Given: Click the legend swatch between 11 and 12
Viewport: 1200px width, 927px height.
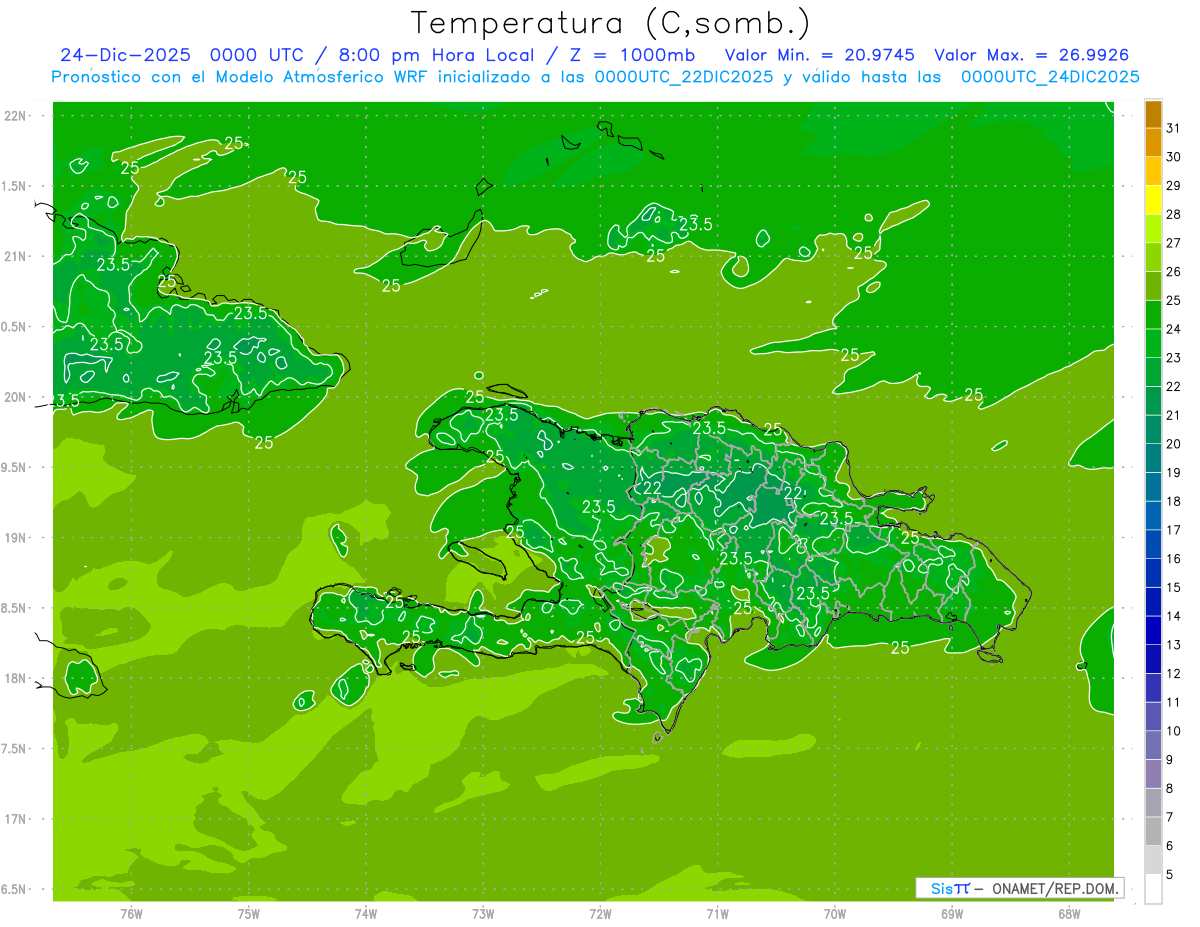Looking at the screenshot, I should pyautogui.click(x=1153, y=689).
